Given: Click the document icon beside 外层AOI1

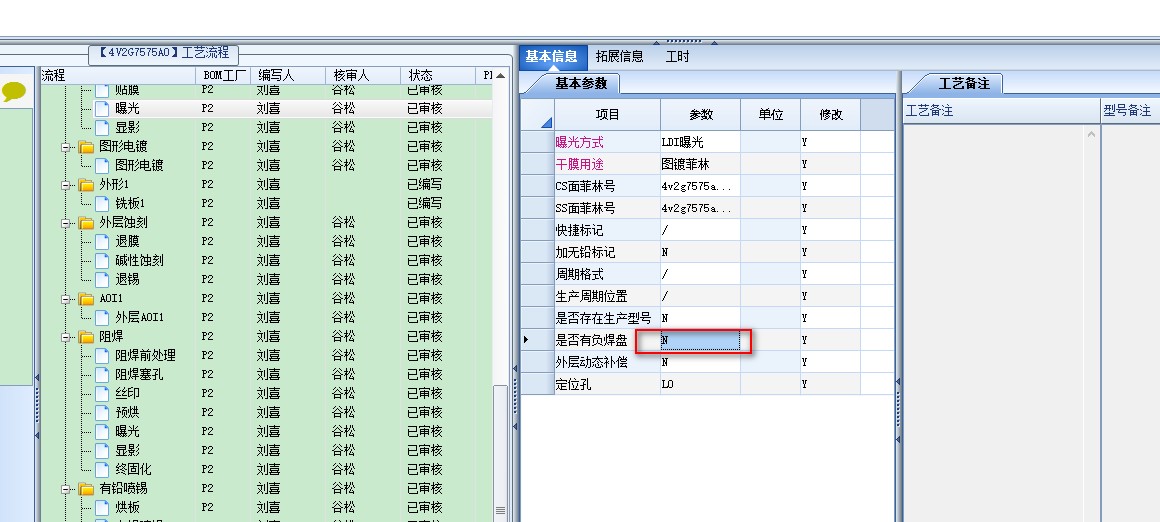Looking at the screenshot, I should pos(102,317).
